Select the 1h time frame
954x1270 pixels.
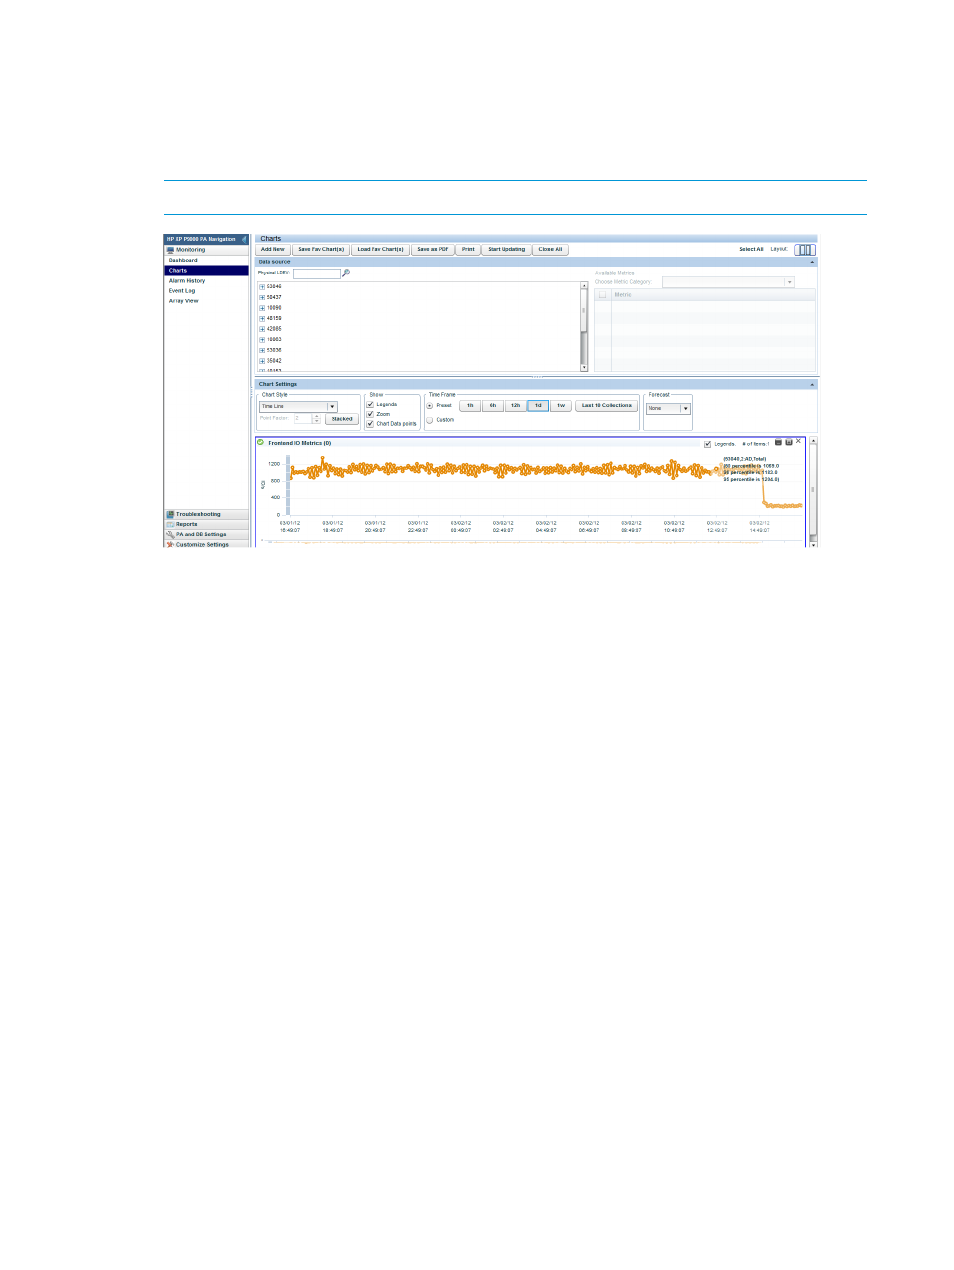click(470, 406)
